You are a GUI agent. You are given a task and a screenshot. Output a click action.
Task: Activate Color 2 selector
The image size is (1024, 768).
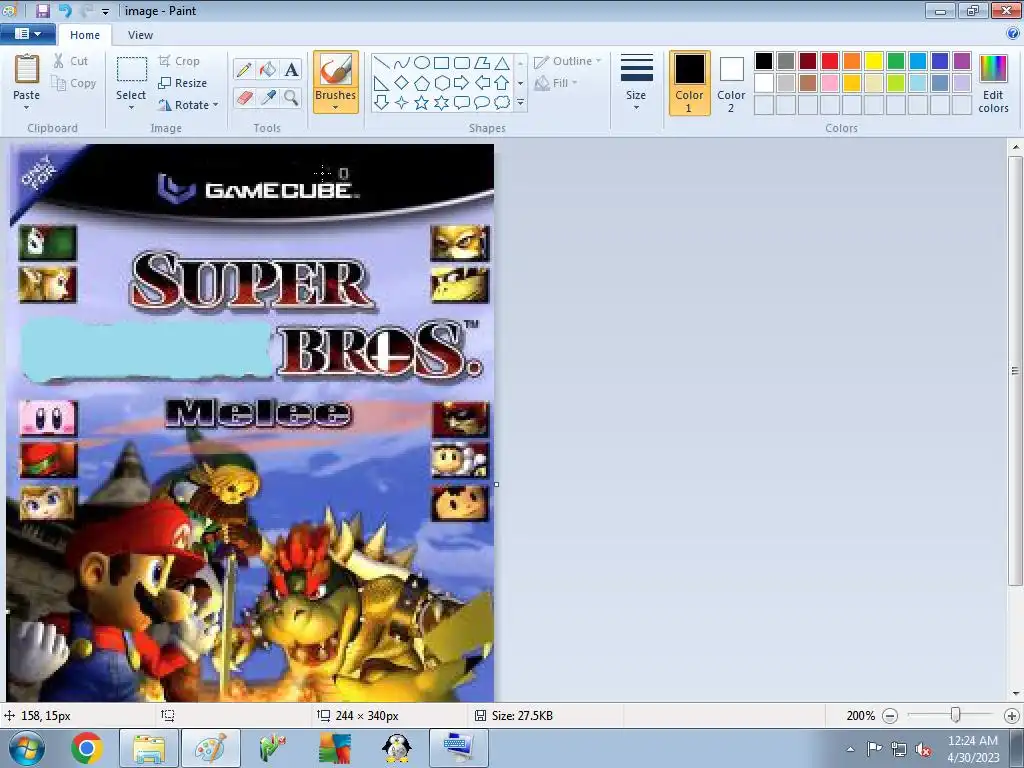[731, 84]
